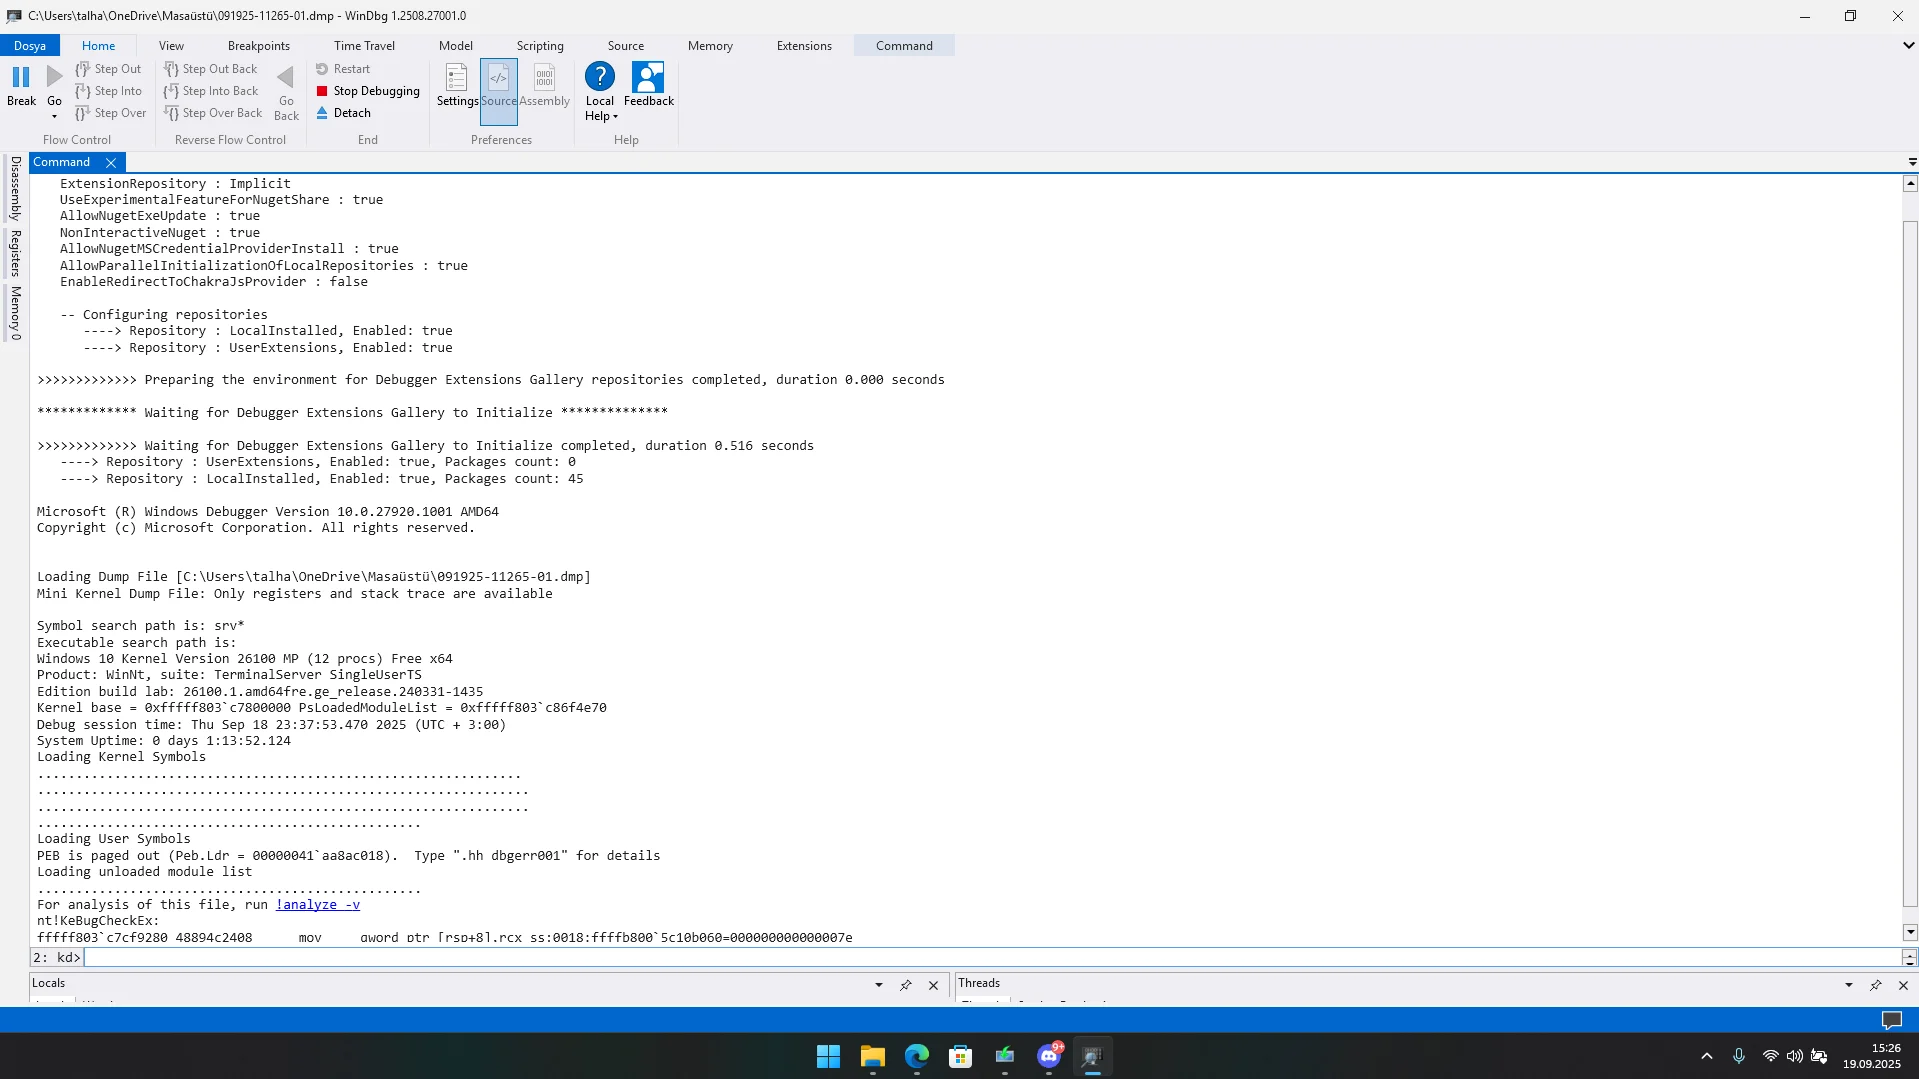Pin the Locals panel

tap(906, 985)
